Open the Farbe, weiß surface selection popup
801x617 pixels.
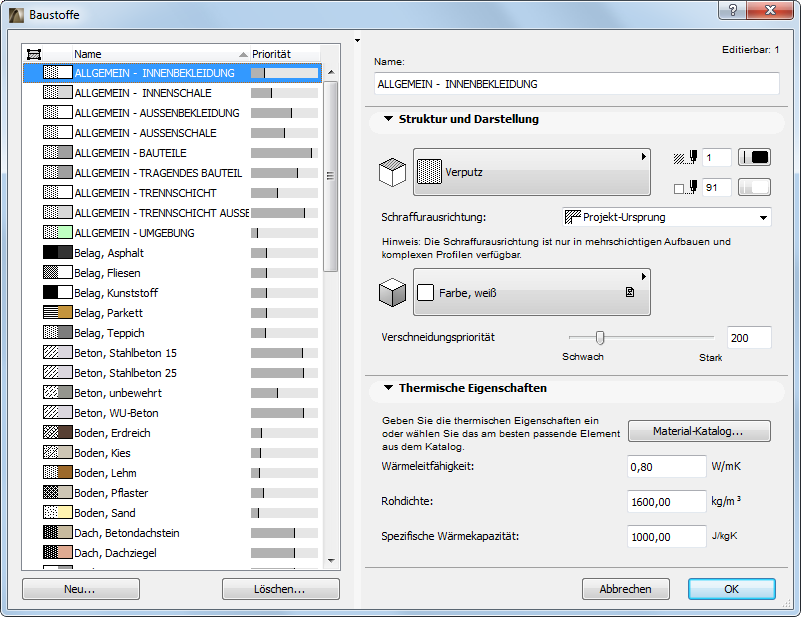coord(531,292)
